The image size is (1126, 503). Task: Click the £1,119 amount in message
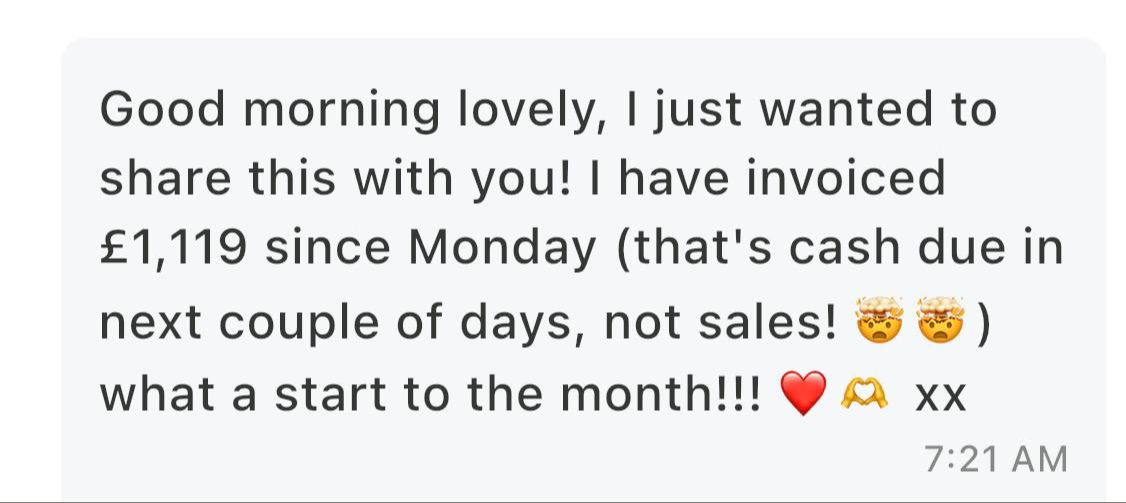coord(175,249)
